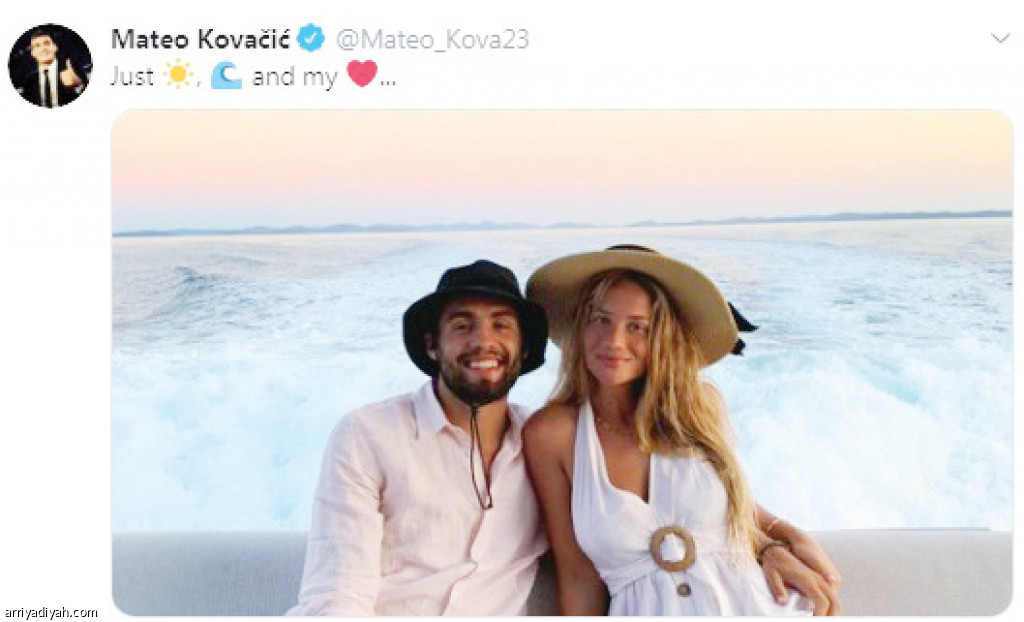
Task: Click the Mateo Kovačić display name
Action: click(x=200, y=39)
